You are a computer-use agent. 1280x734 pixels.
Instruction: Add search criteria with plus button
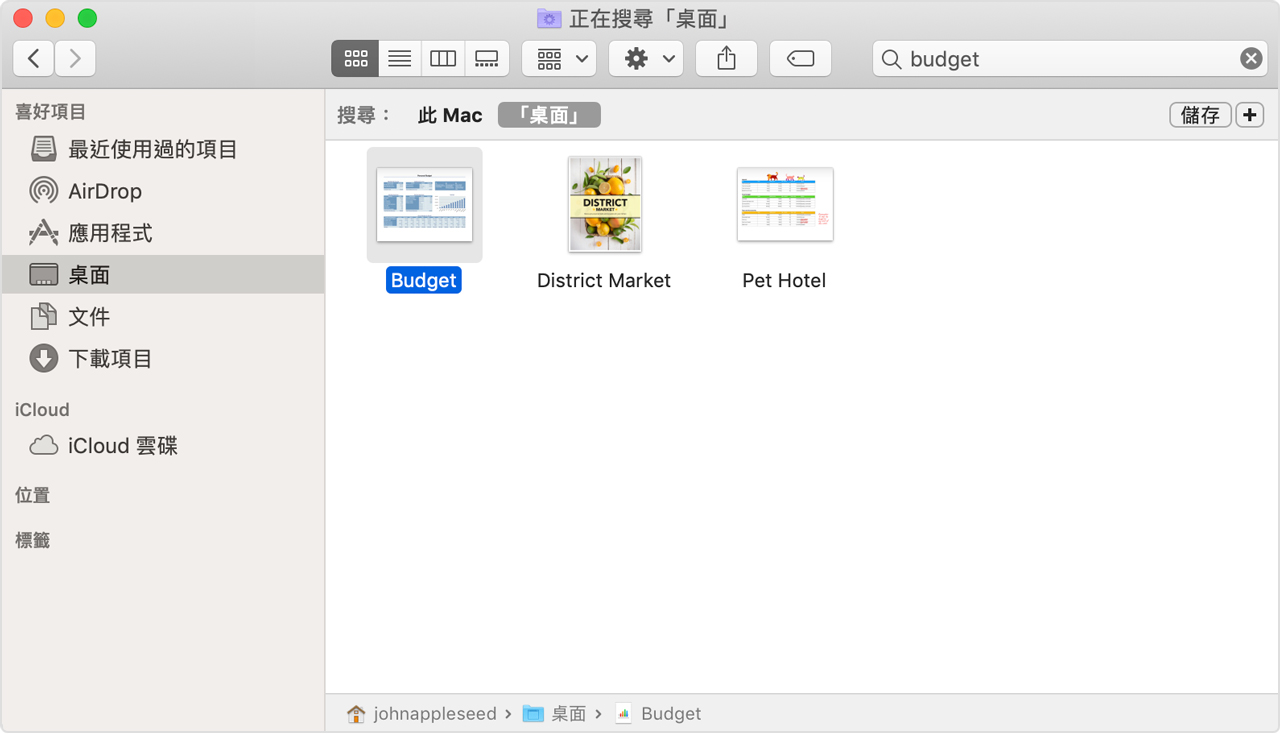click(x=1249, y=115)
